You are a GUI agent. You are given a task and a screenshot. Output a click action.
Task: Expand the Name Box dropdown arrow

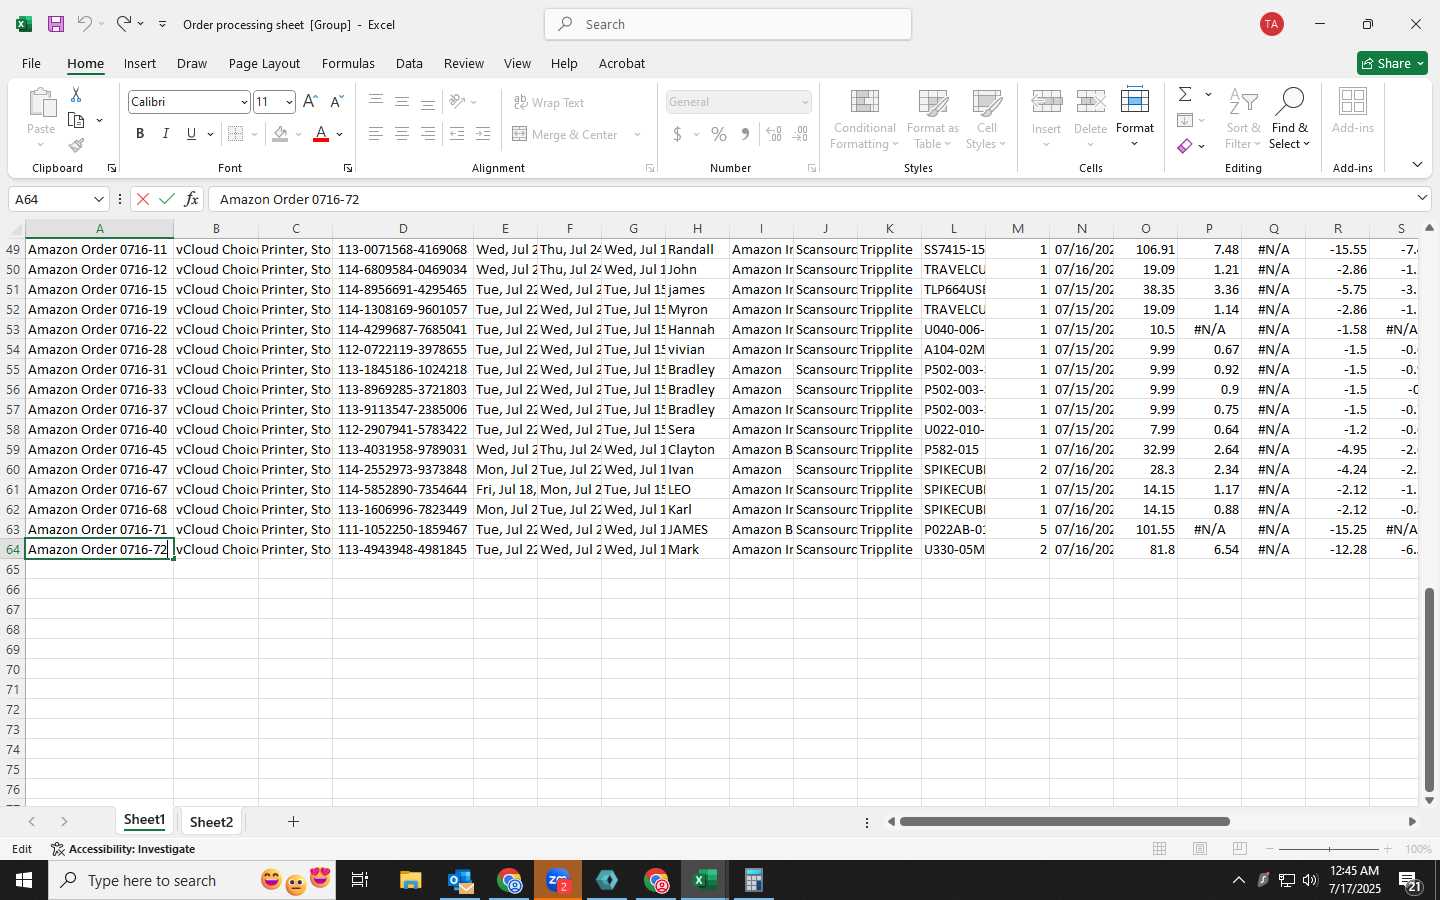98,199
